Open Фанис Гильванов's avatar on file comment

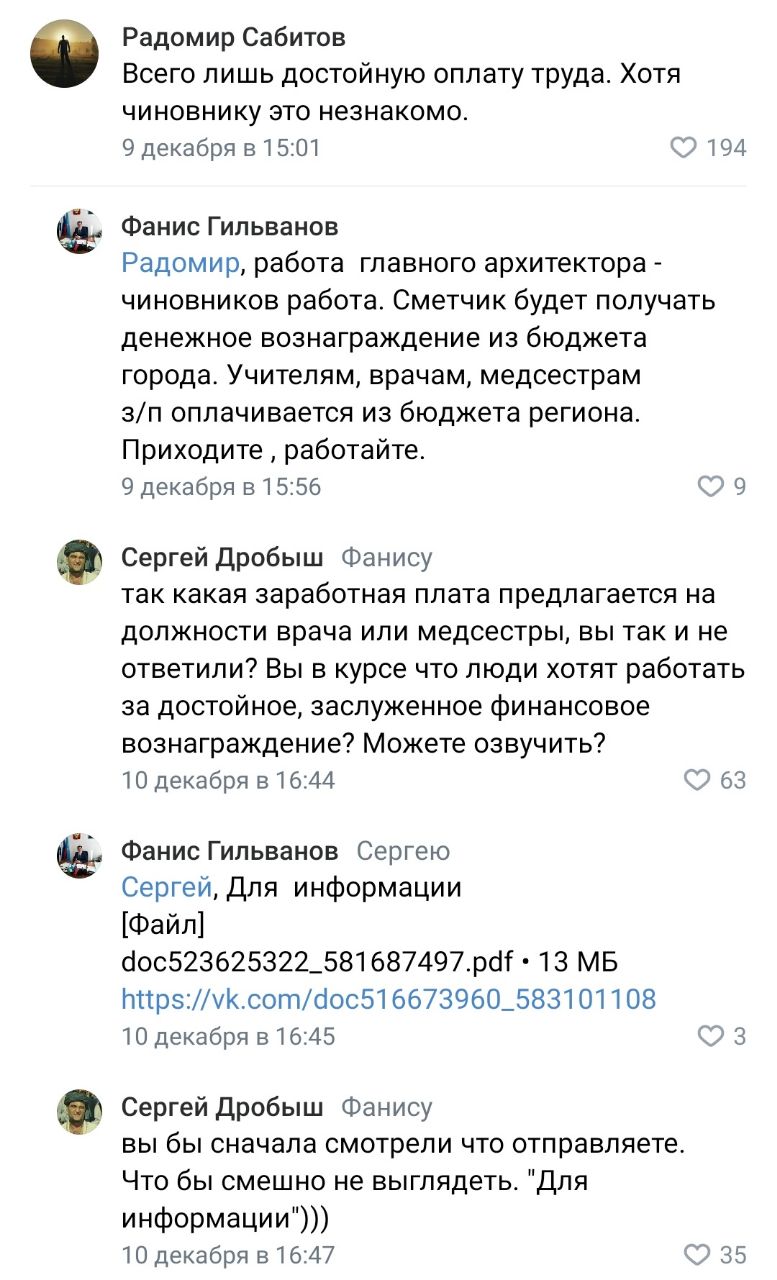pos(79,856)
